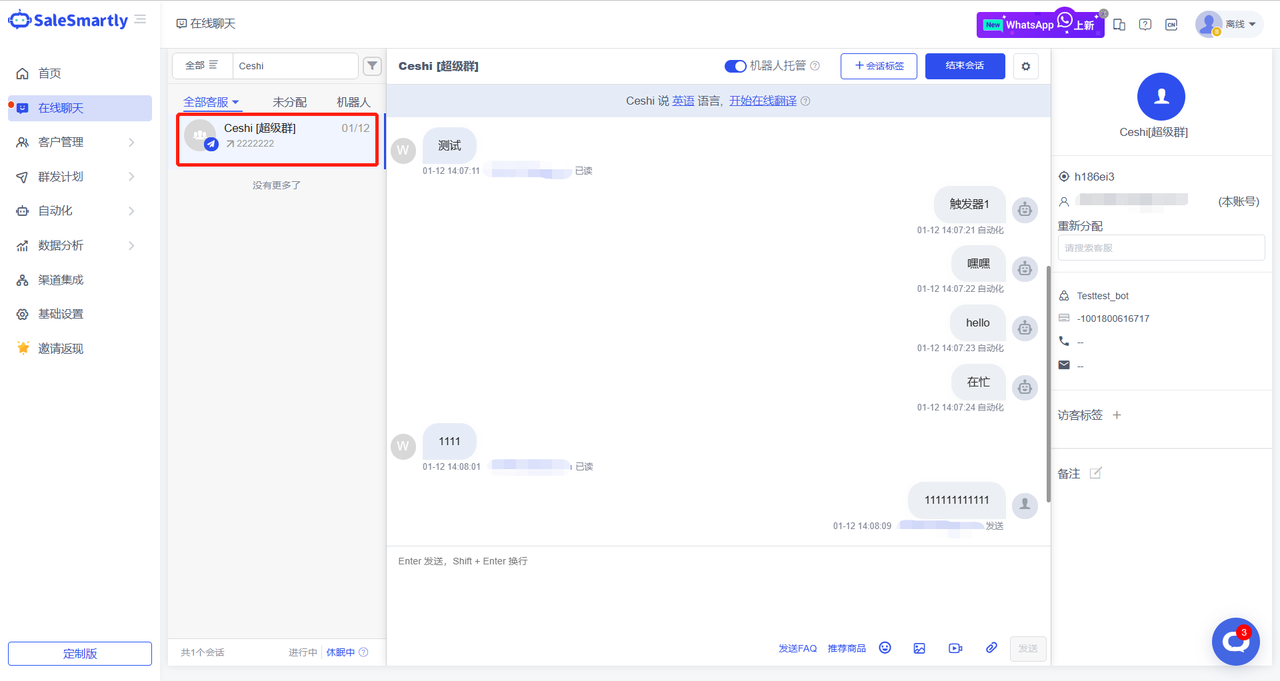Open chat settings gear icon

point(1025,66)
